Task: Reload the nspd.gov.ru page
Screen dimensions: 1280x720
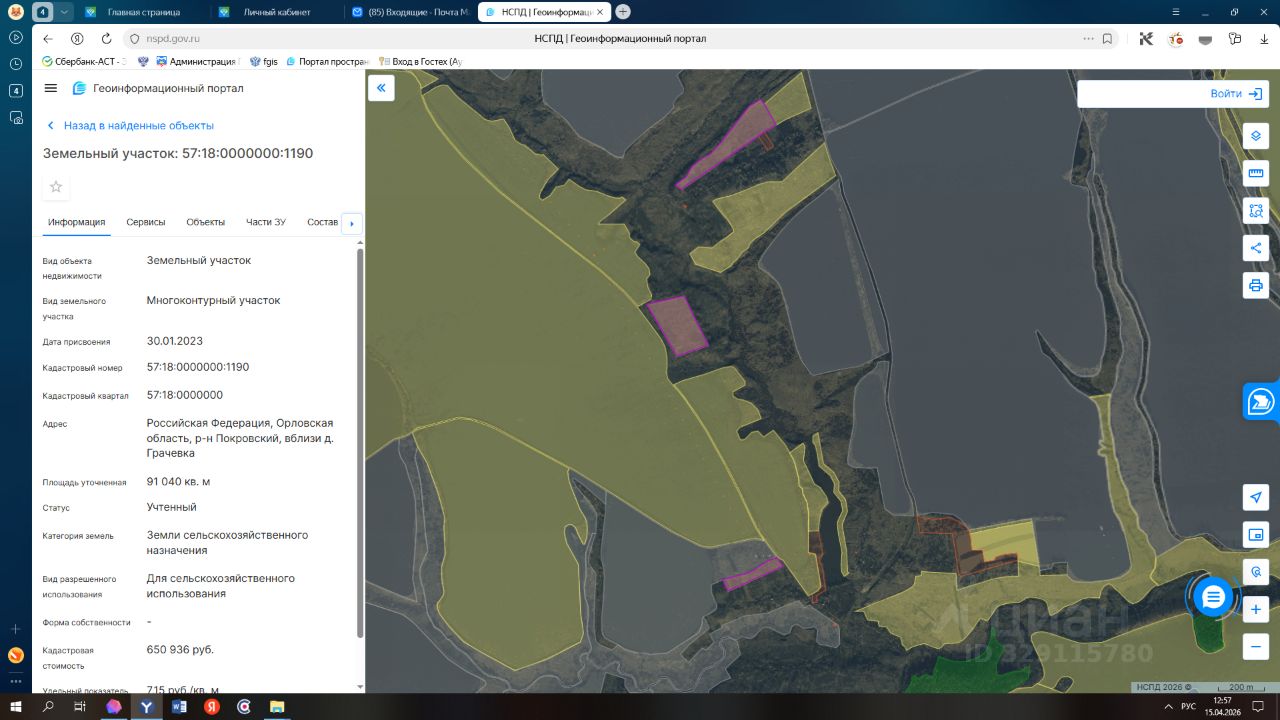Action: click(106, 39)
